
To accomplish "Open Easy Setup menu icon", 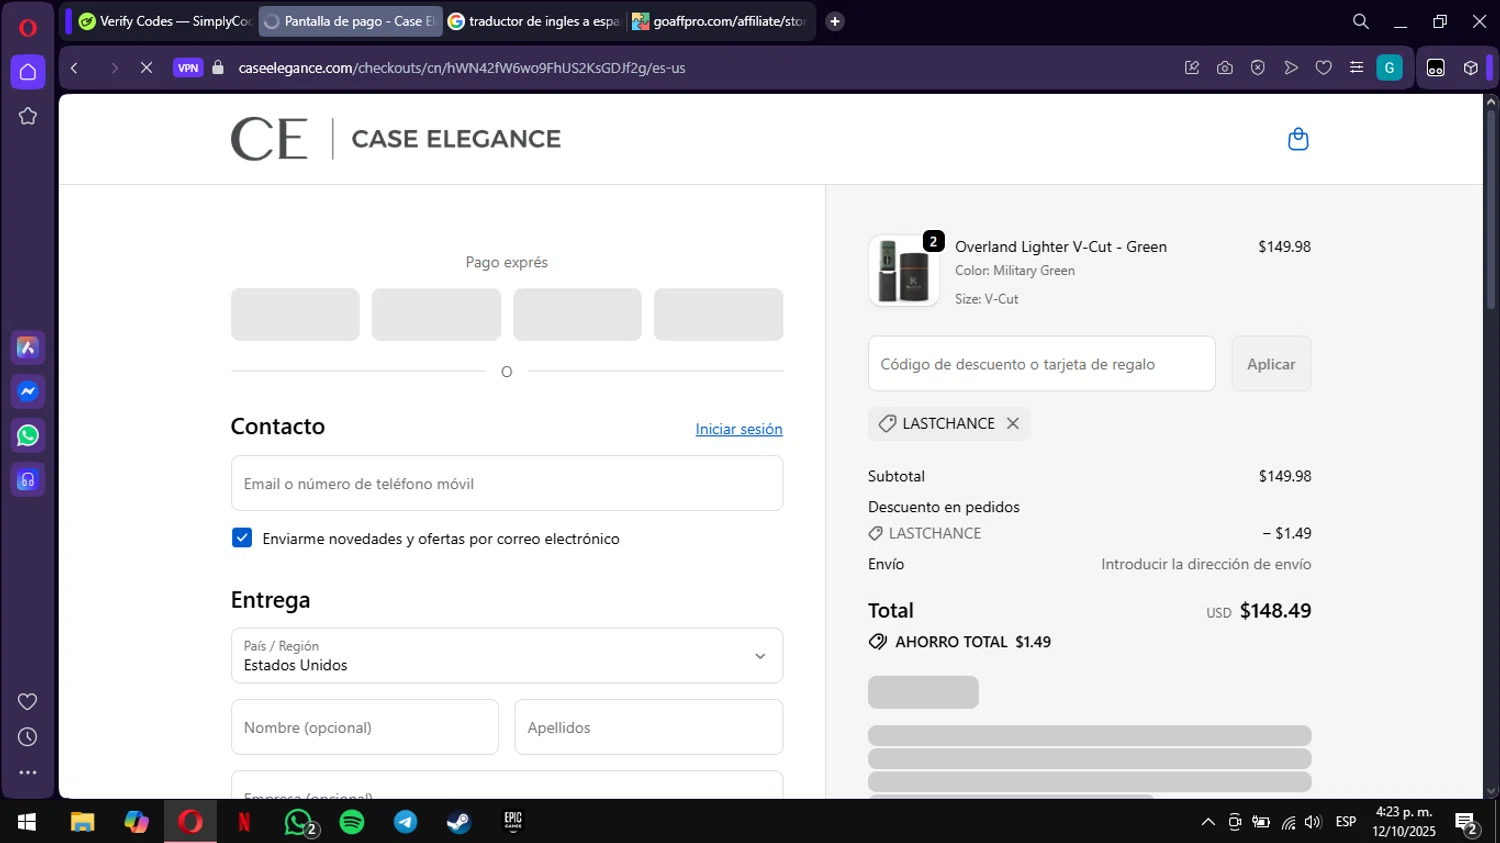I will pos(1356,68).
